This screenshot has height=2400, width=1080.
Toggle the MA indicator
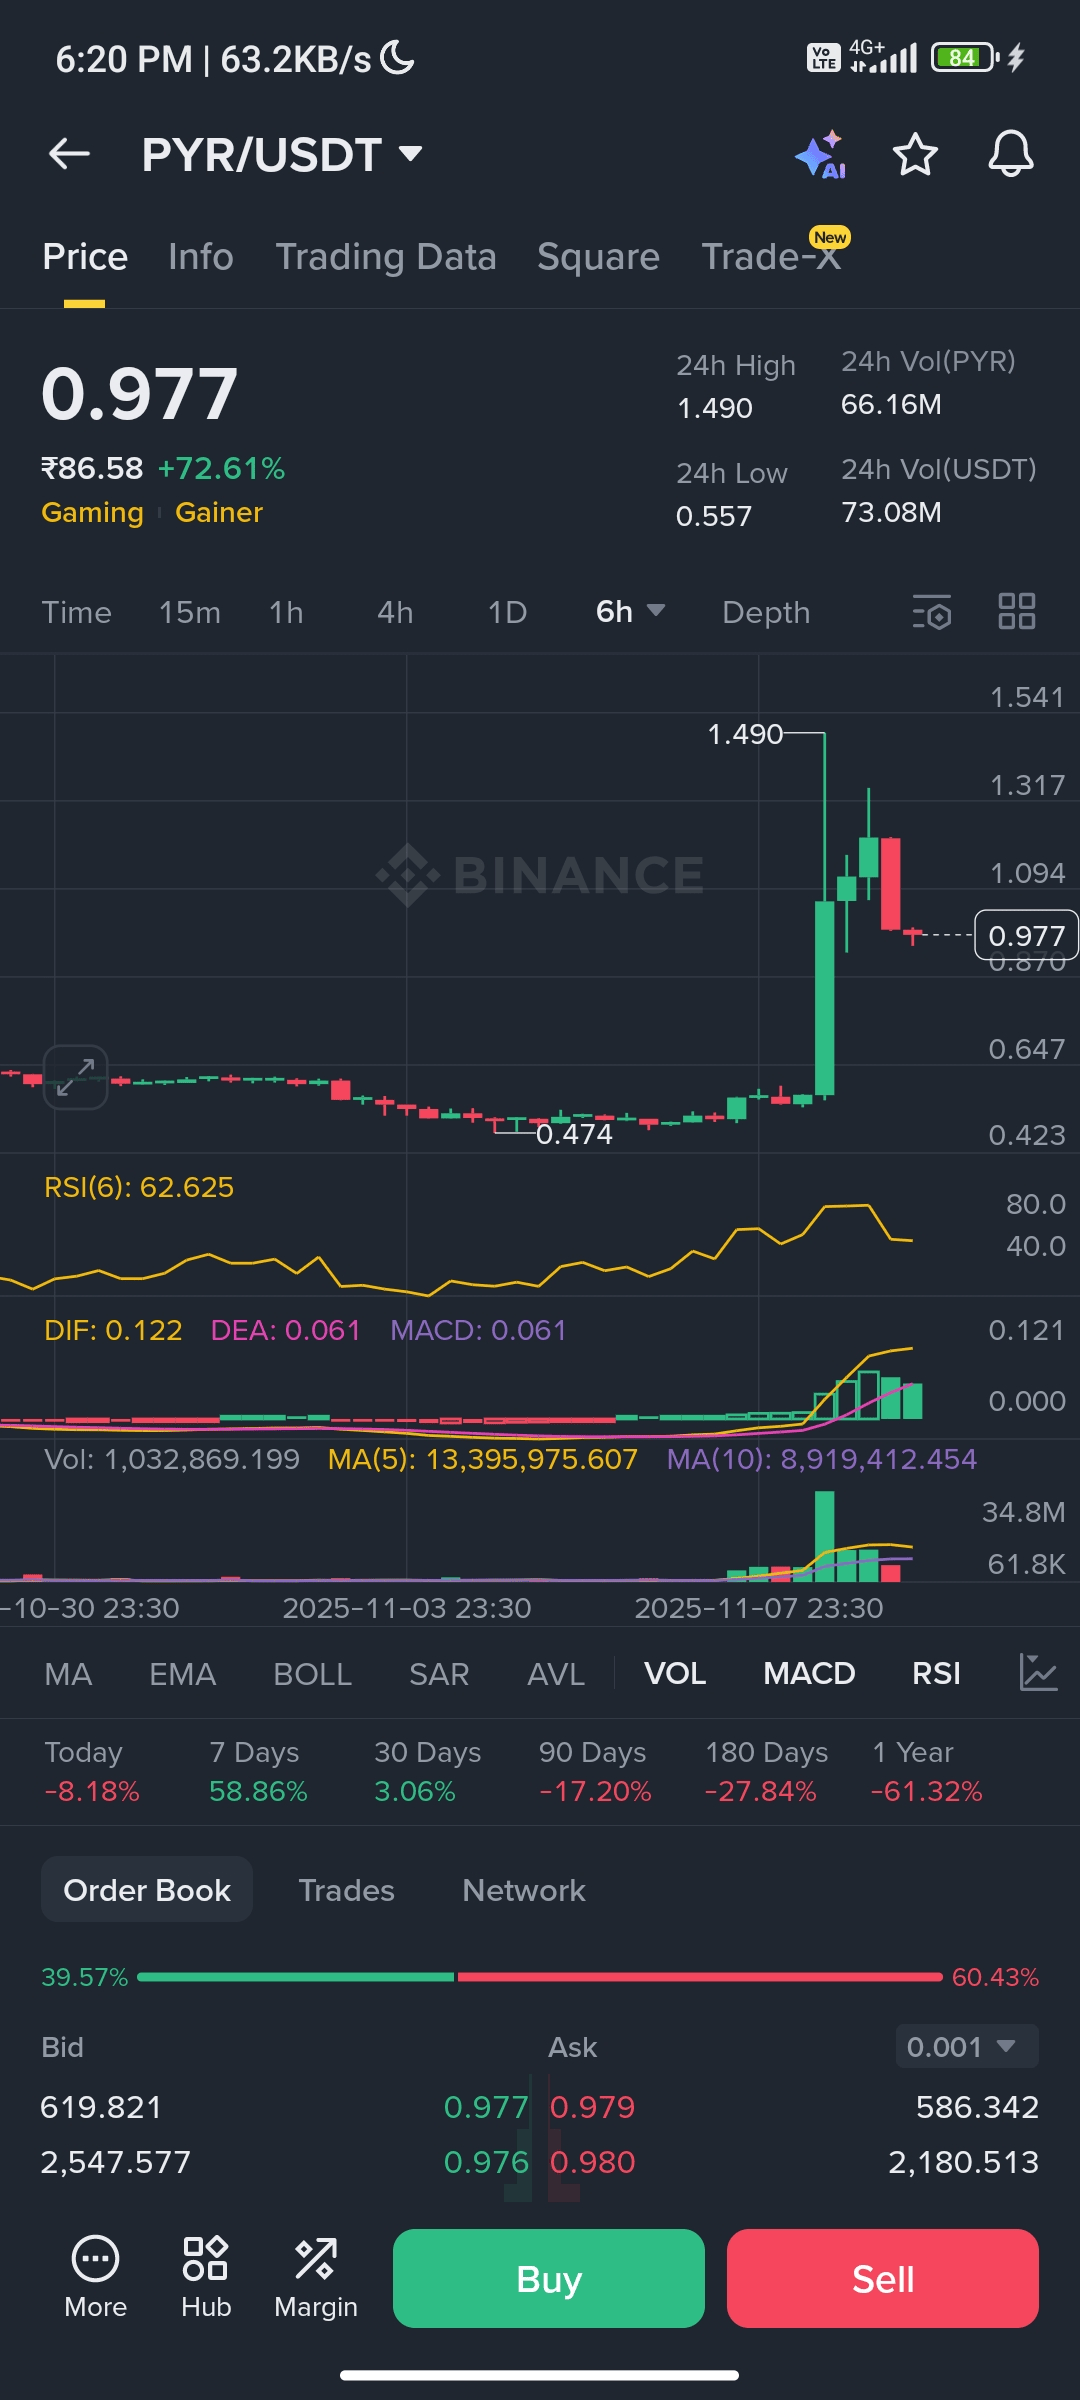68,1673
